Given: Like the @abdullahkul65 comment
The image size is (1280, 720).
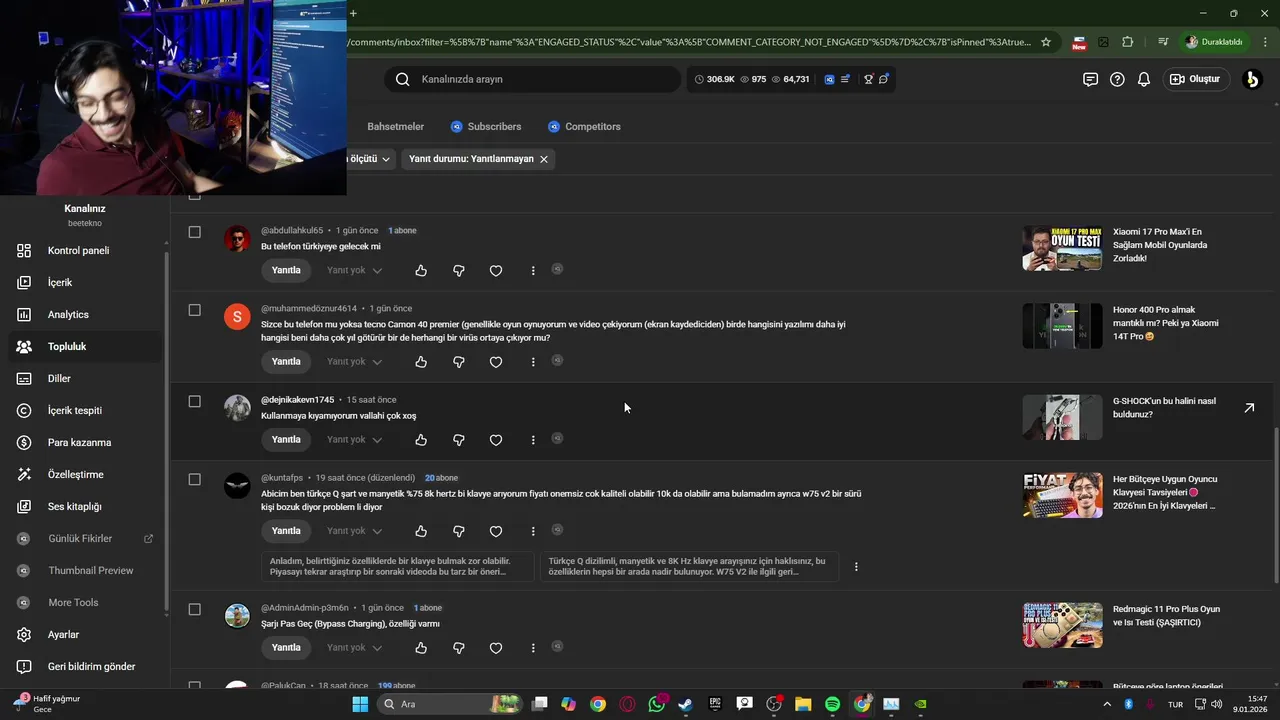Looking at the screenshot, I should [421, 271].
